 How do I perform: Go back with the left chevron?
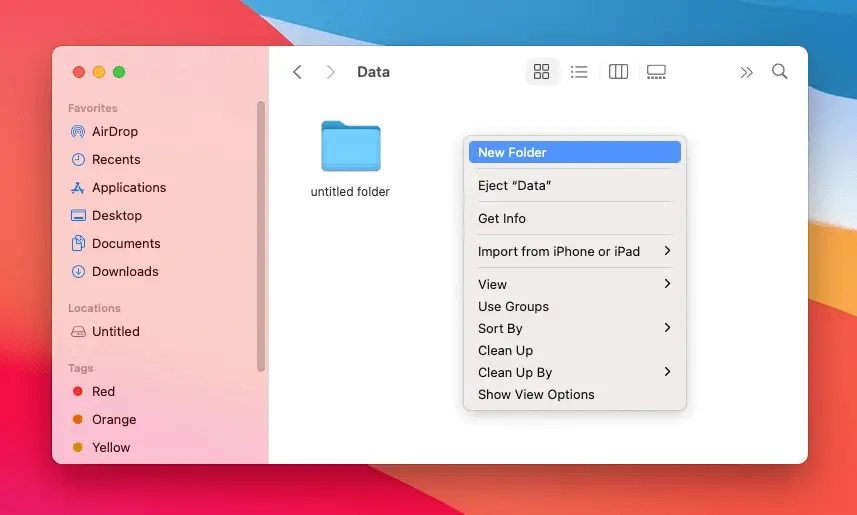pyautogui.click(x=297, y=72)
